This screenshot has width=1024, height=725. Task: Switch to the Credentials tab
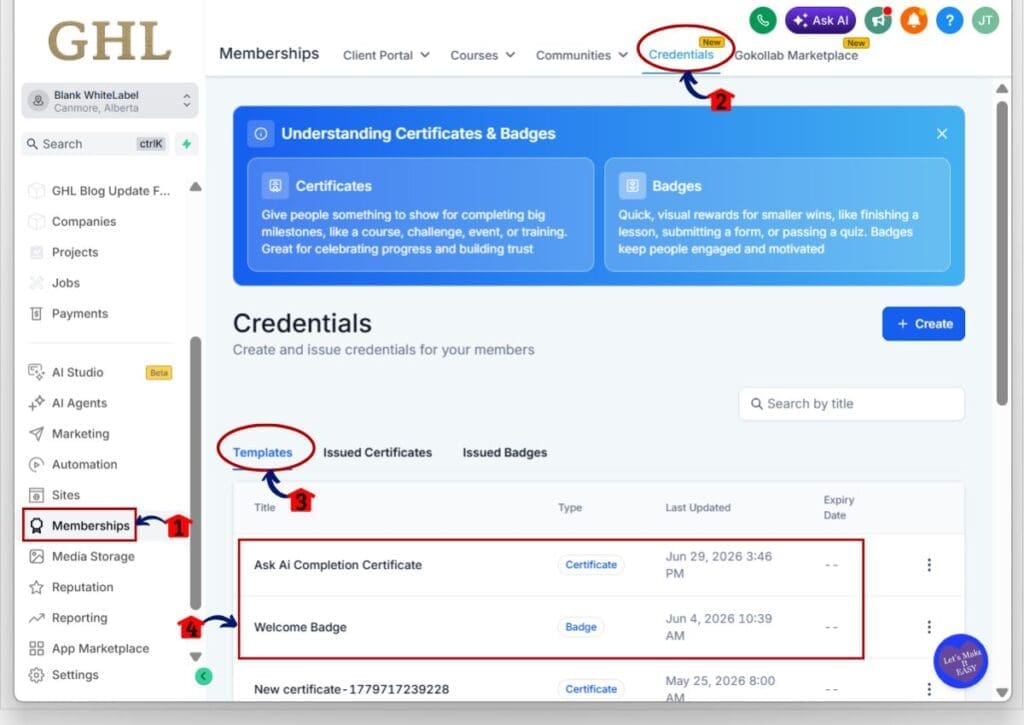(681, 55)
